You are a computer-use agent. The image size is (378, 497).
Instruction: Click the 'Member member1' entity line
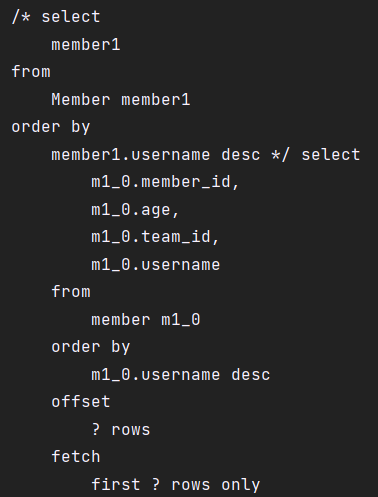(x=121, y=100)
